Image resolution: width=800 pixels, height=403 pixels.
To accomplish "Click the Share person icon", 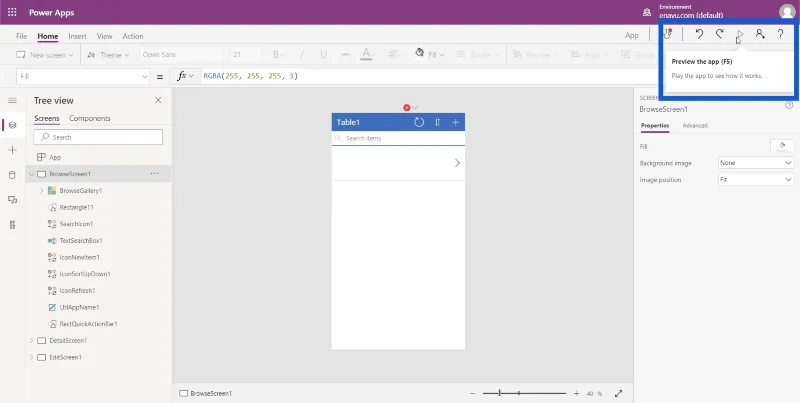I will (760, 34).
